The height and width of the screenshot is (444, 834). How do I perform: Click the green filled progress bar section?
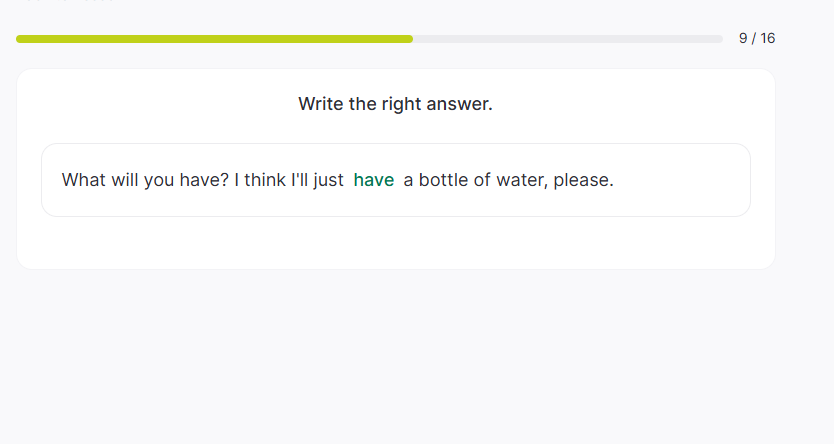click(x=214, y=39)
